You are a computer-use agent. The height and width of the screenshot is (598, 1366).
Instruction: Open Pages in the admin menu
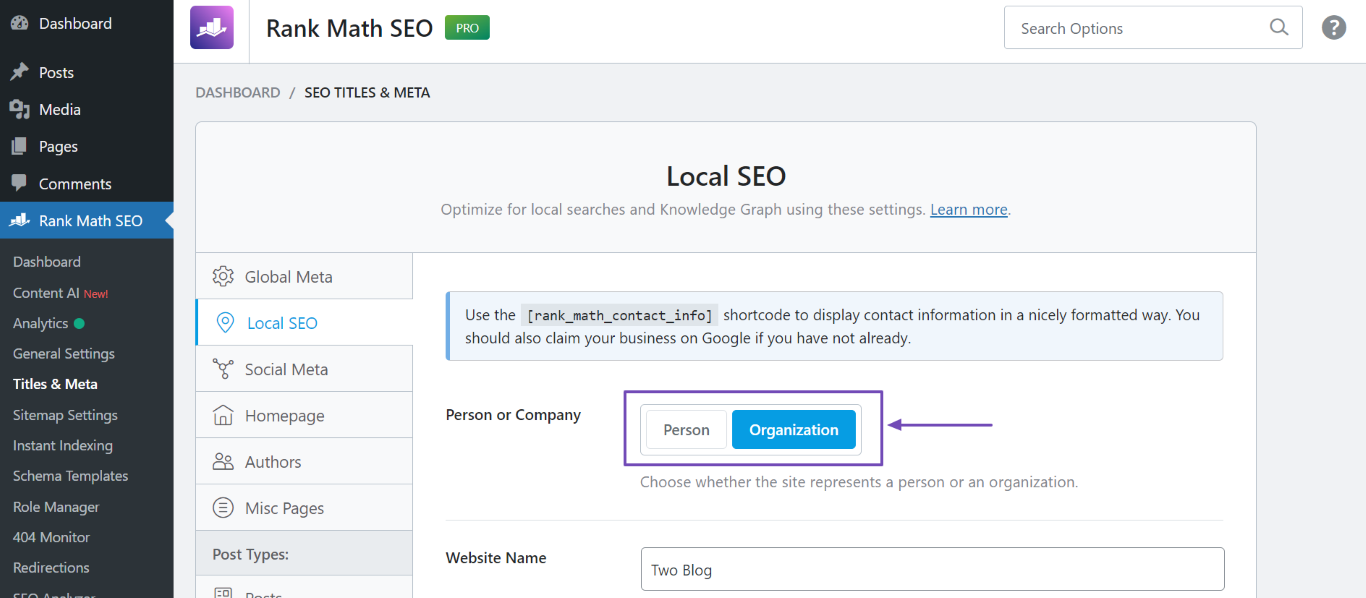[x=86, y=146]
